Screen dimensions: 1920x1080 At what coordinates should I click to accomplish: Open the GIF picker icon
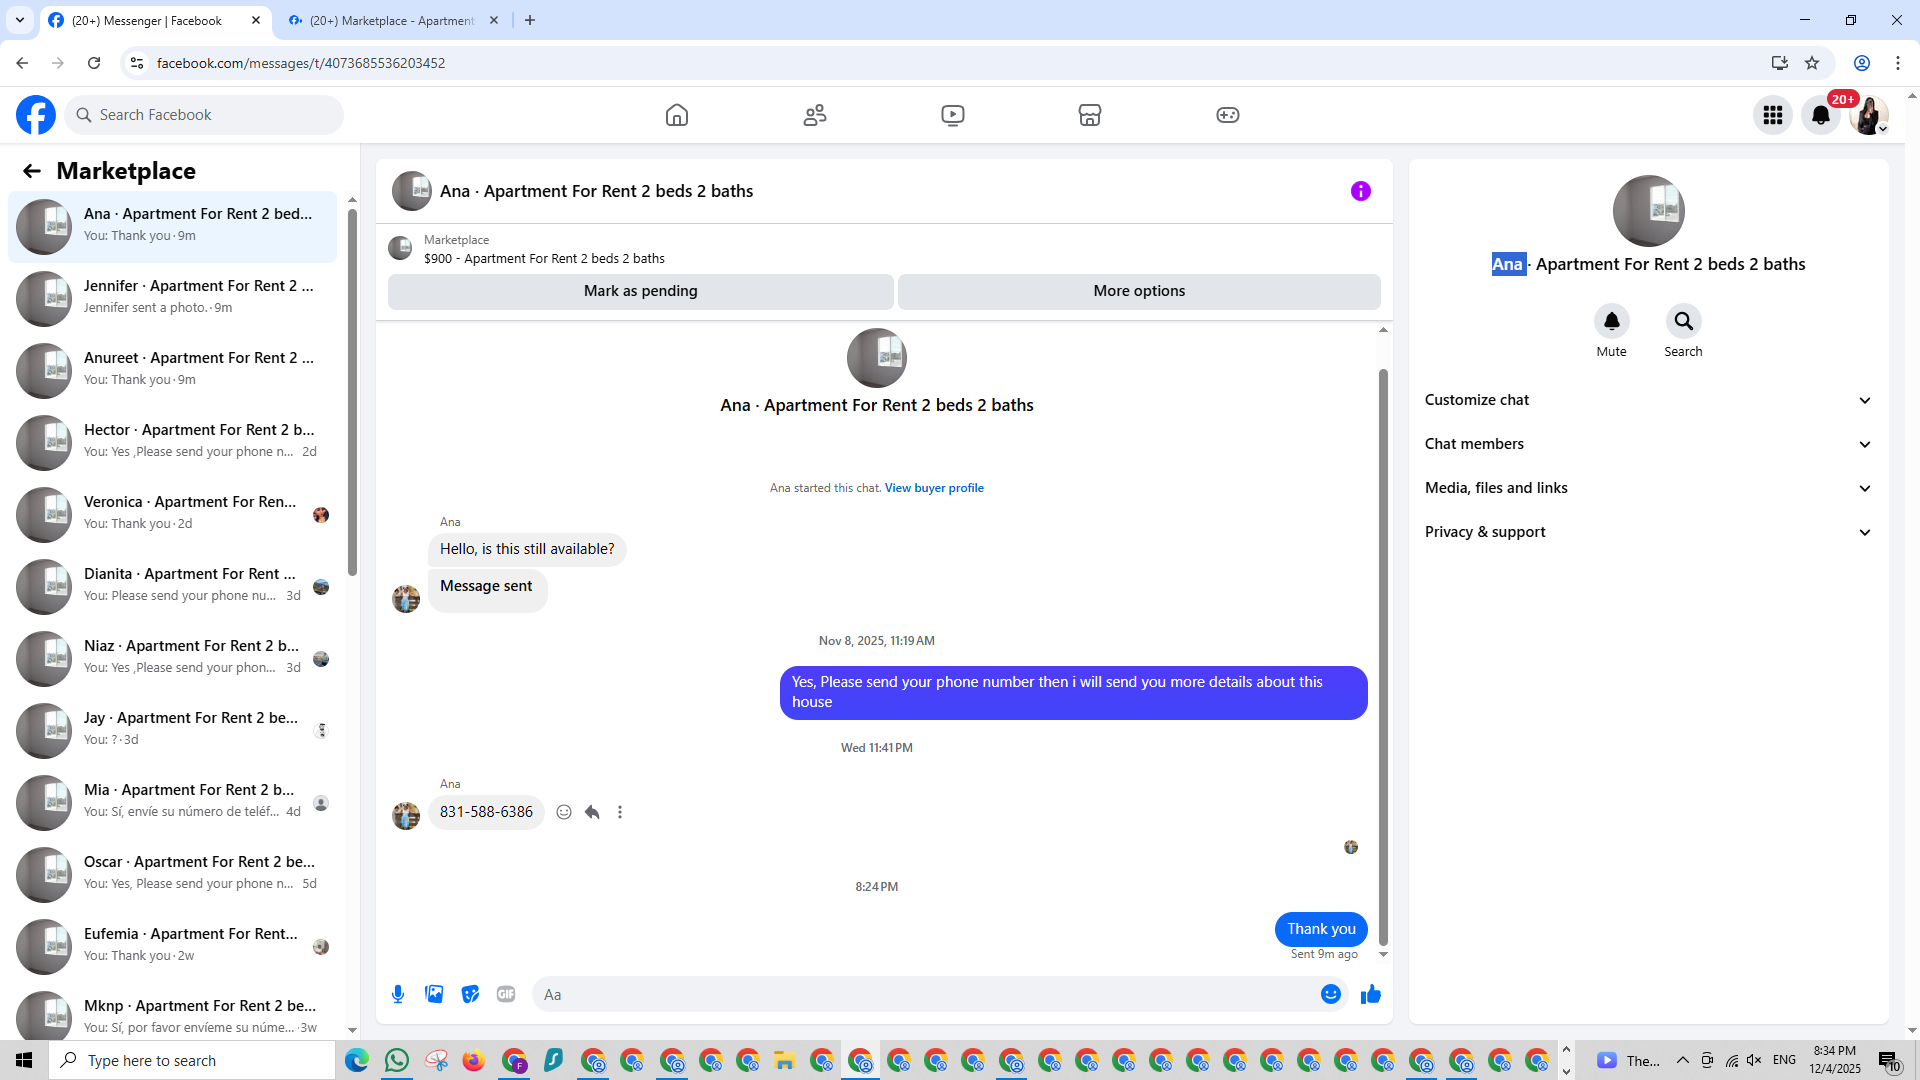tap(506, 994)
